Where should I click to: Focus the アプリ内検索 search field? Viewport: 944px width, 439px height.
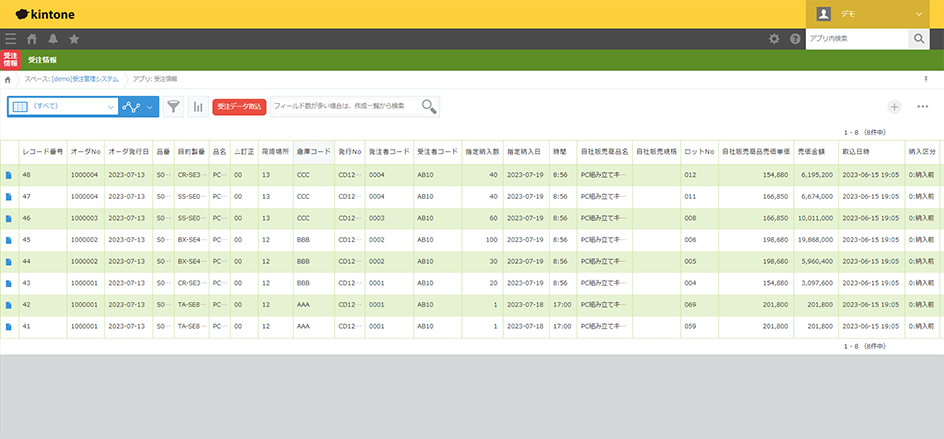click(x=856, y=39)
